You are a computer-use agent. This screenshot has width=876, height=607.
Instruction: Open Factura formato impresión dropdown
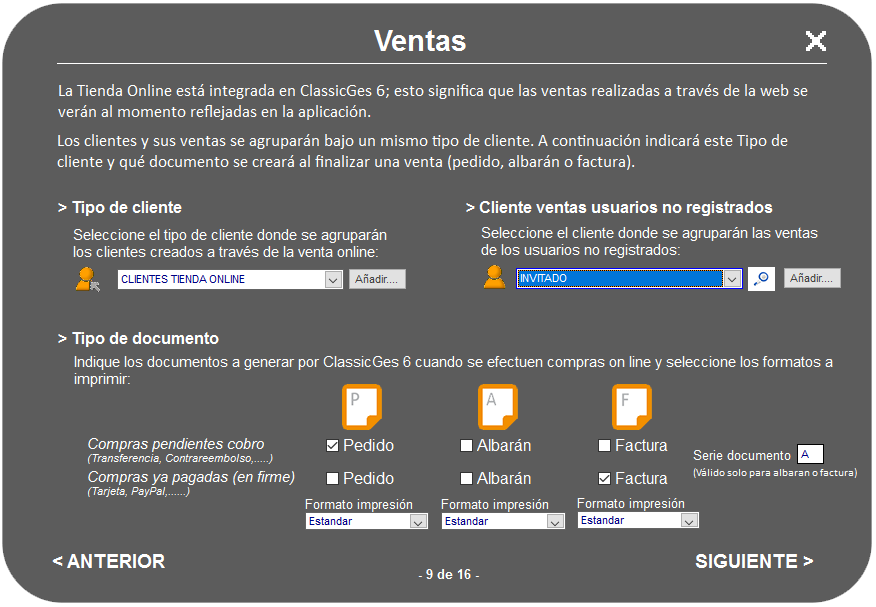pos(688,520)
